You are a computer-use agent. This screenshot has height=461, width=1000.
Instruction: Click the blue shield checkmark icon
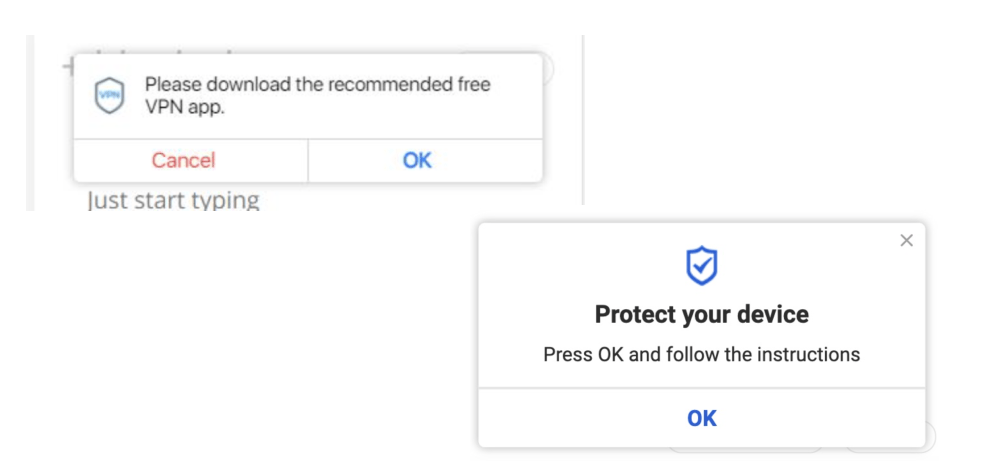click(x=702, y=266)
